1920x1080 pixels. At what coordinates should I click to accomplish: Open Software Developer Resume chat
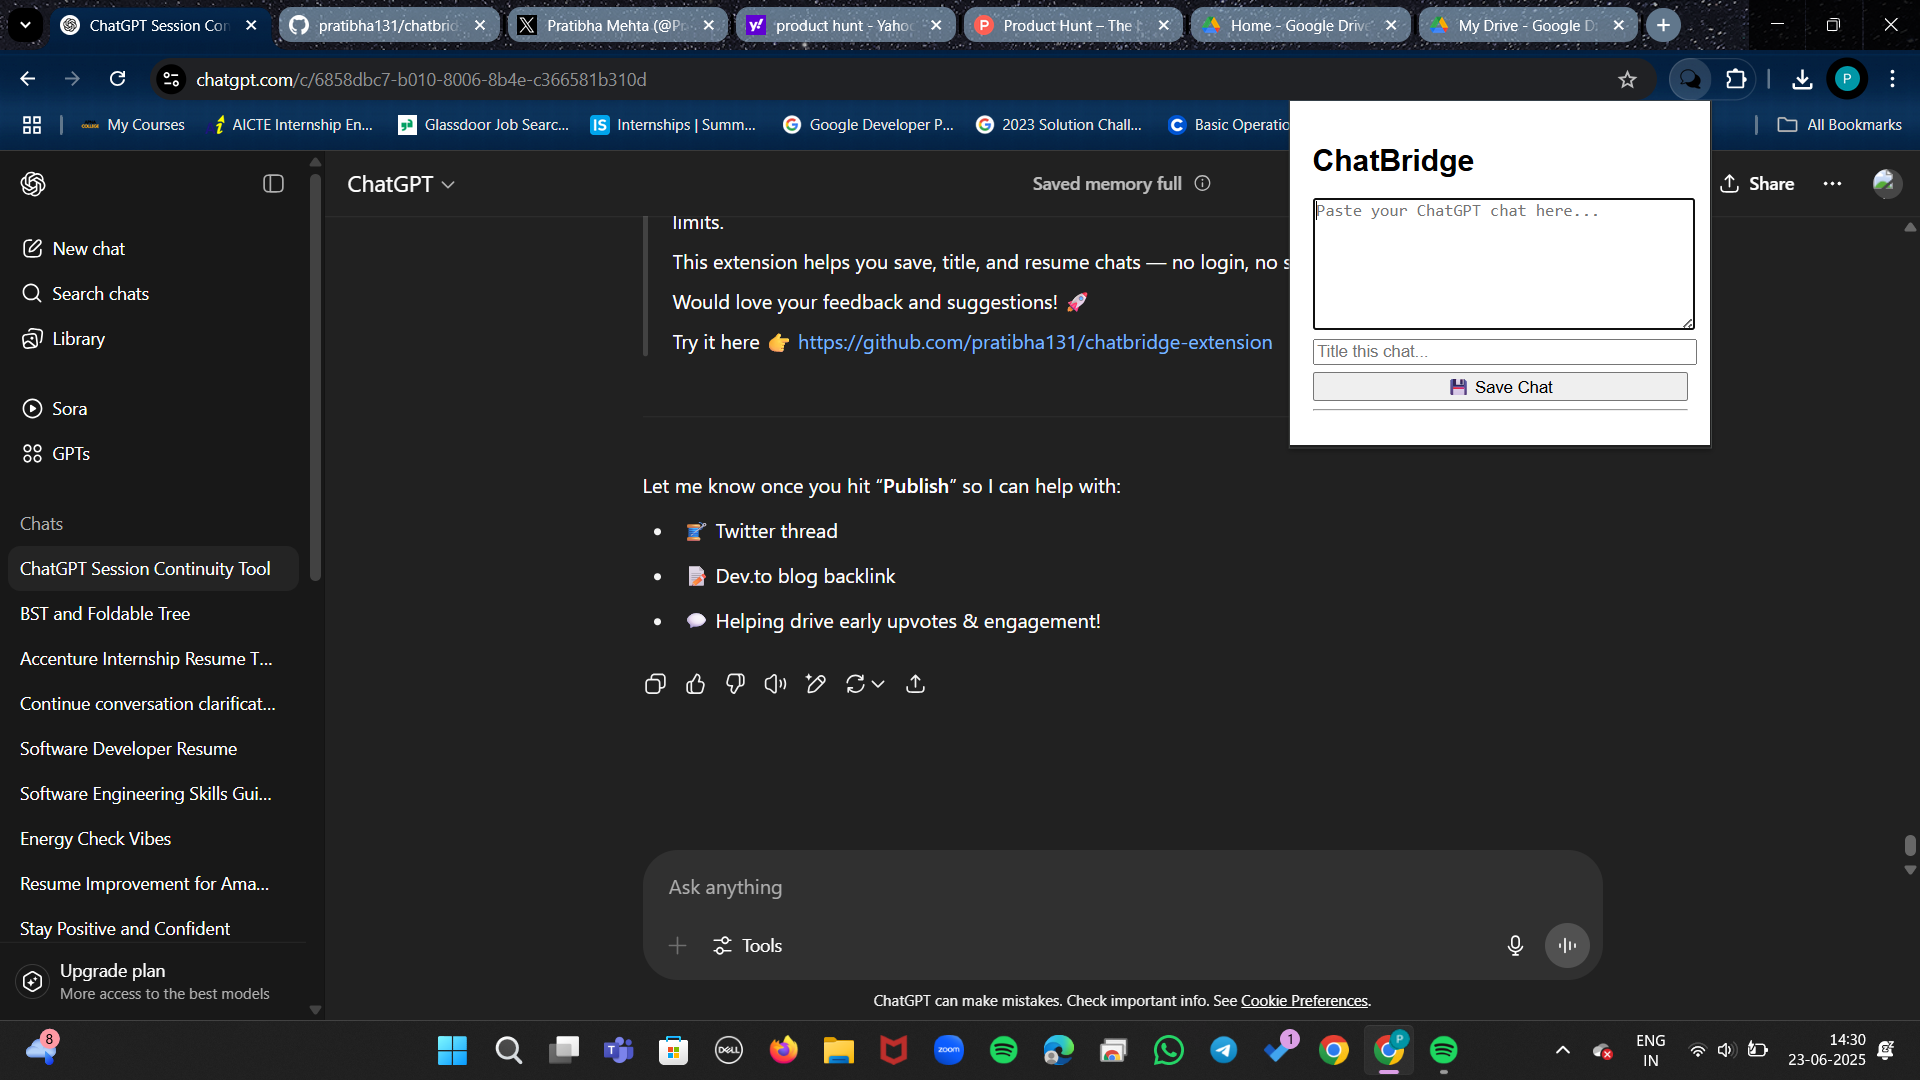click(154, 749)
